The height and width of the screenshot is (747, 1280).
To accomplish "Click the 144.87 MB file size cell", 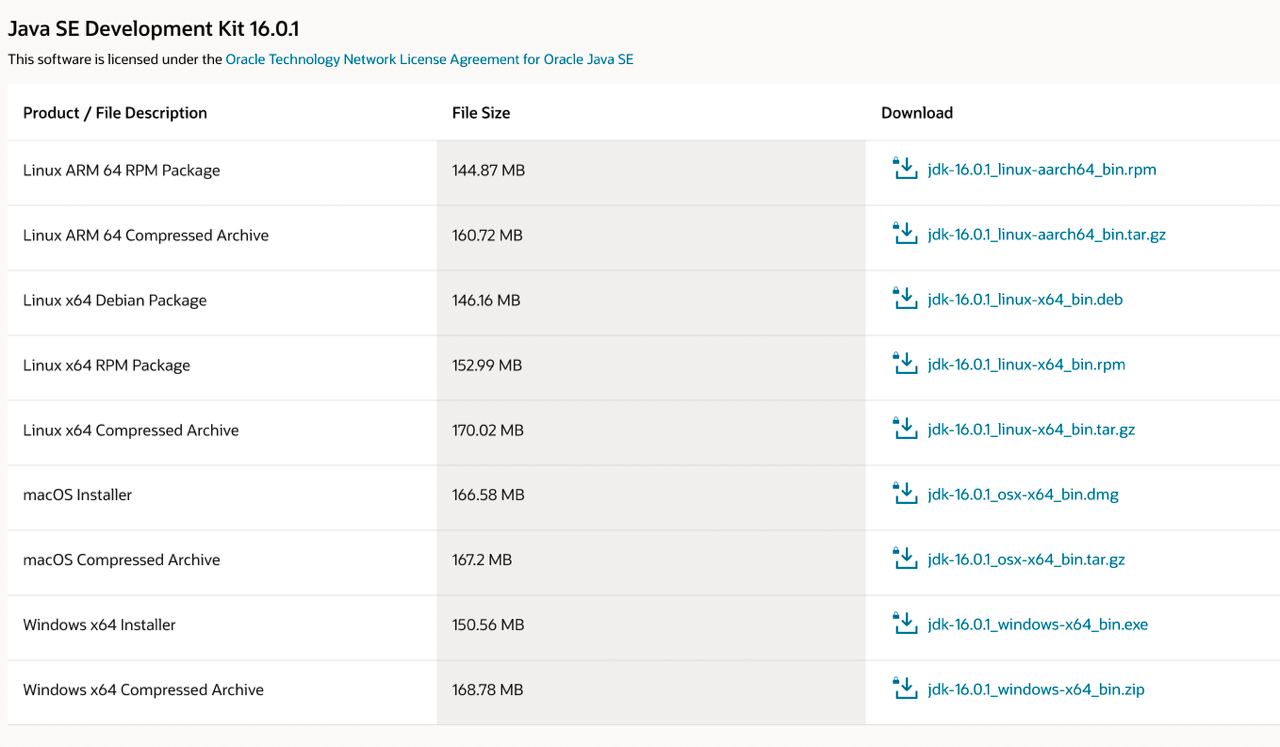I will pos(651,170).
